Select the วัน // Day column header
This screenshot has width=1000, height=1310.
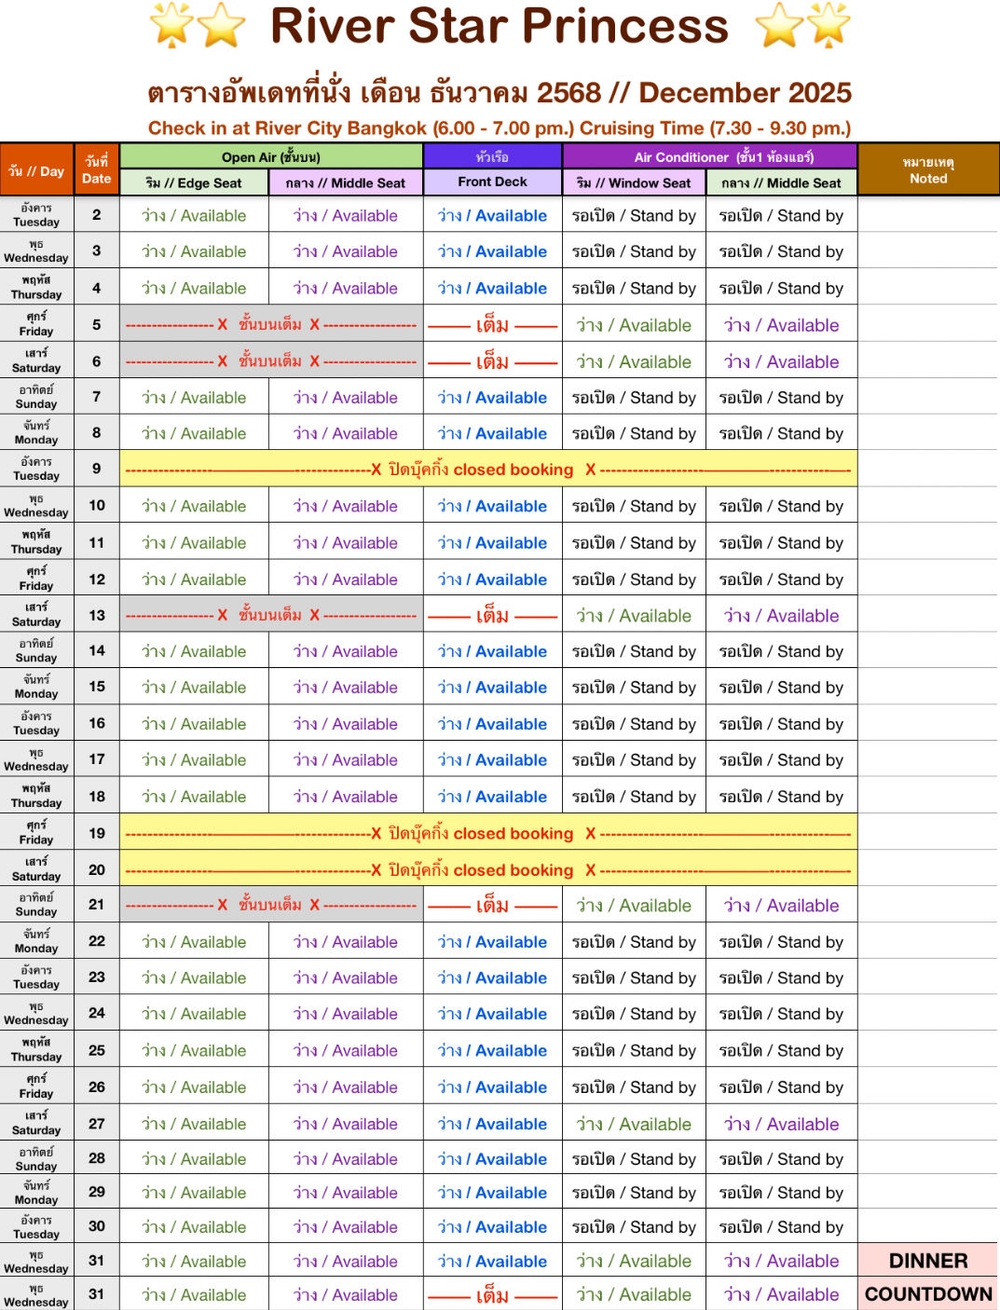(x=36, y=170)
